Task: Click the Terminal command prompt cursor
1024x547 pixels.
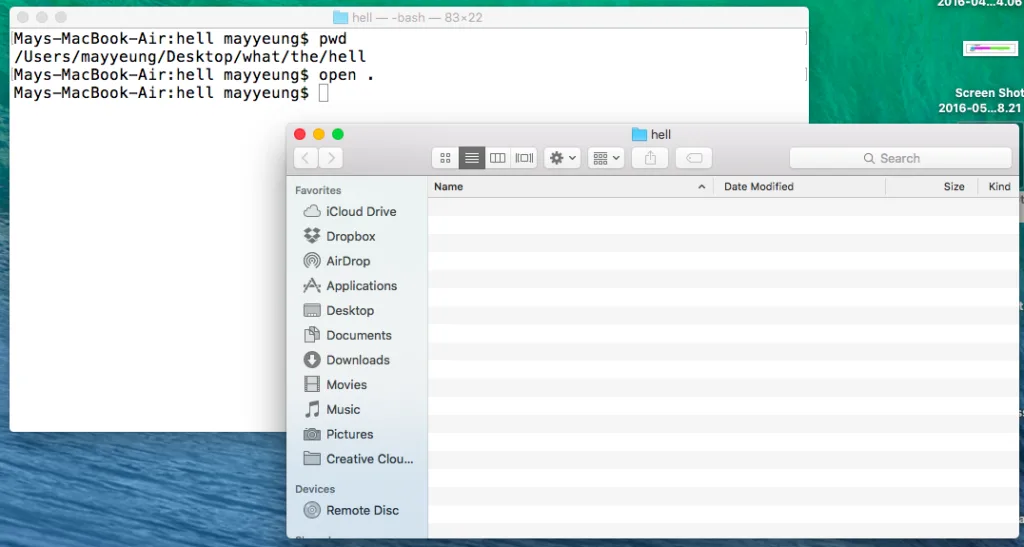Action: point(324,93)
